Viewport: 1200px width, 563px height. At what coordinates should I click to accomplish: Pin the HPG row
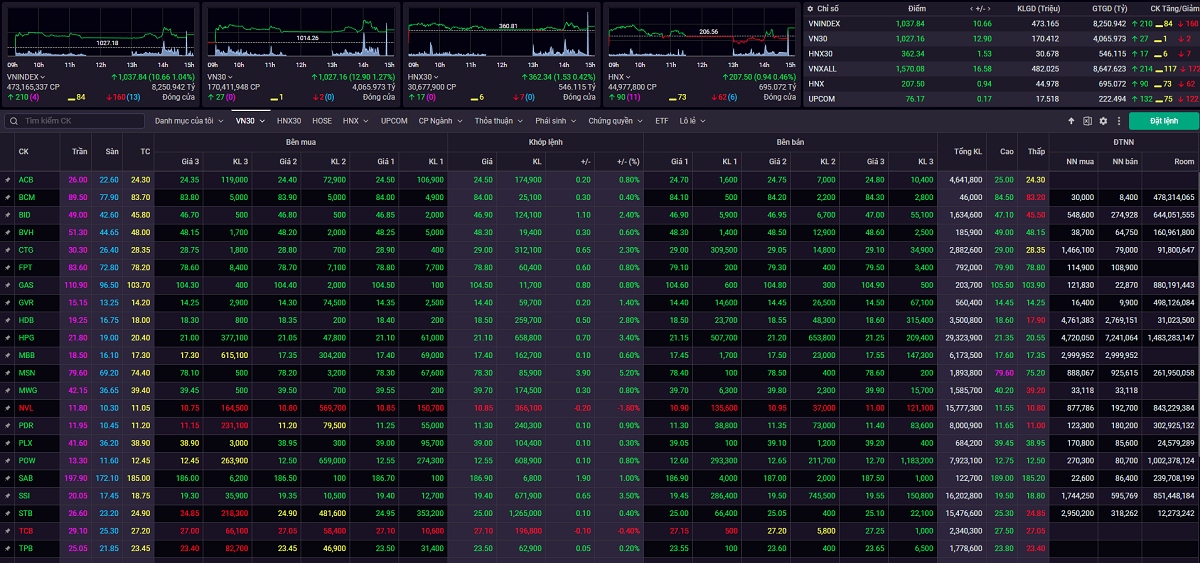point(7,337)
